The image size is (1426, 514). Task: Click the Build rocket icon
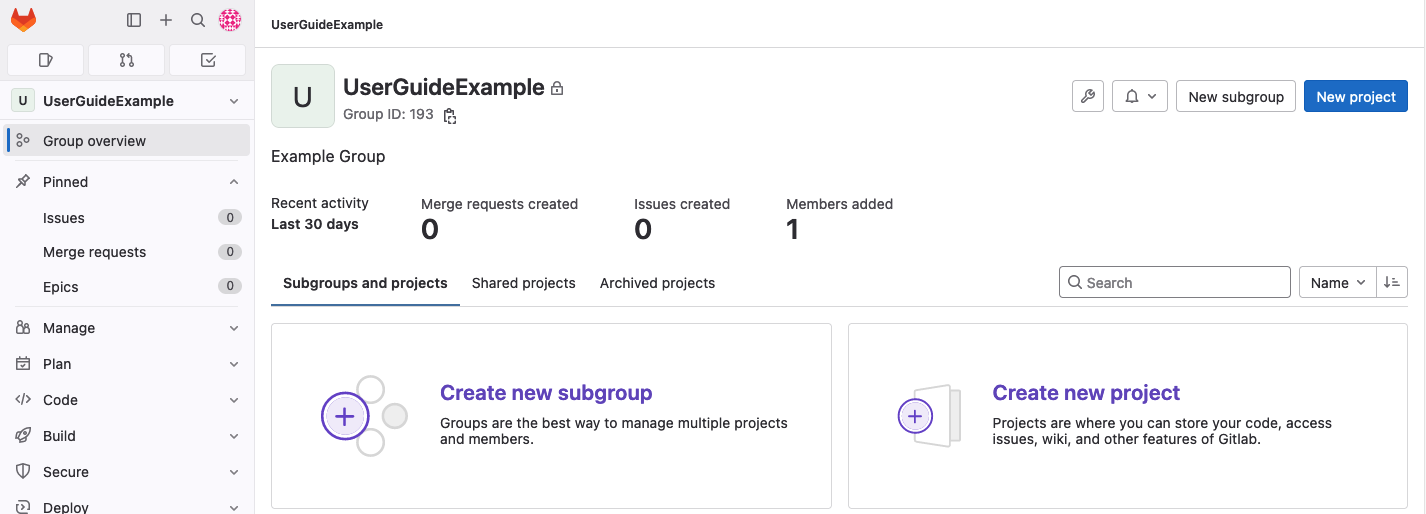pos(22,436)
